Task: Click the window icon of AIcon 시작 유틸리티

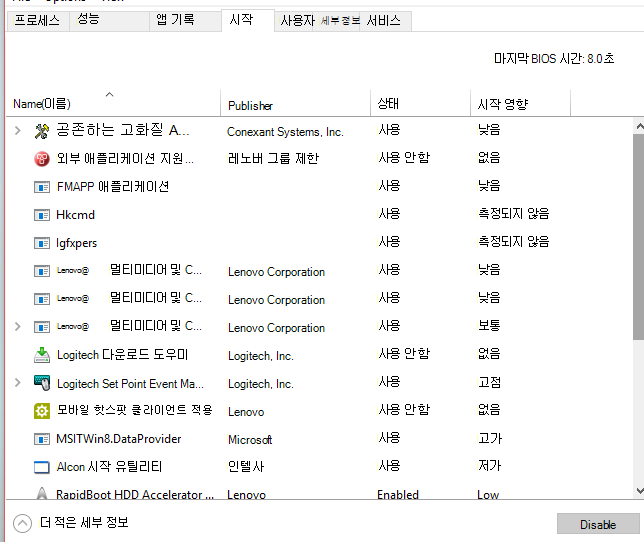Action: [x=41, y=467]
